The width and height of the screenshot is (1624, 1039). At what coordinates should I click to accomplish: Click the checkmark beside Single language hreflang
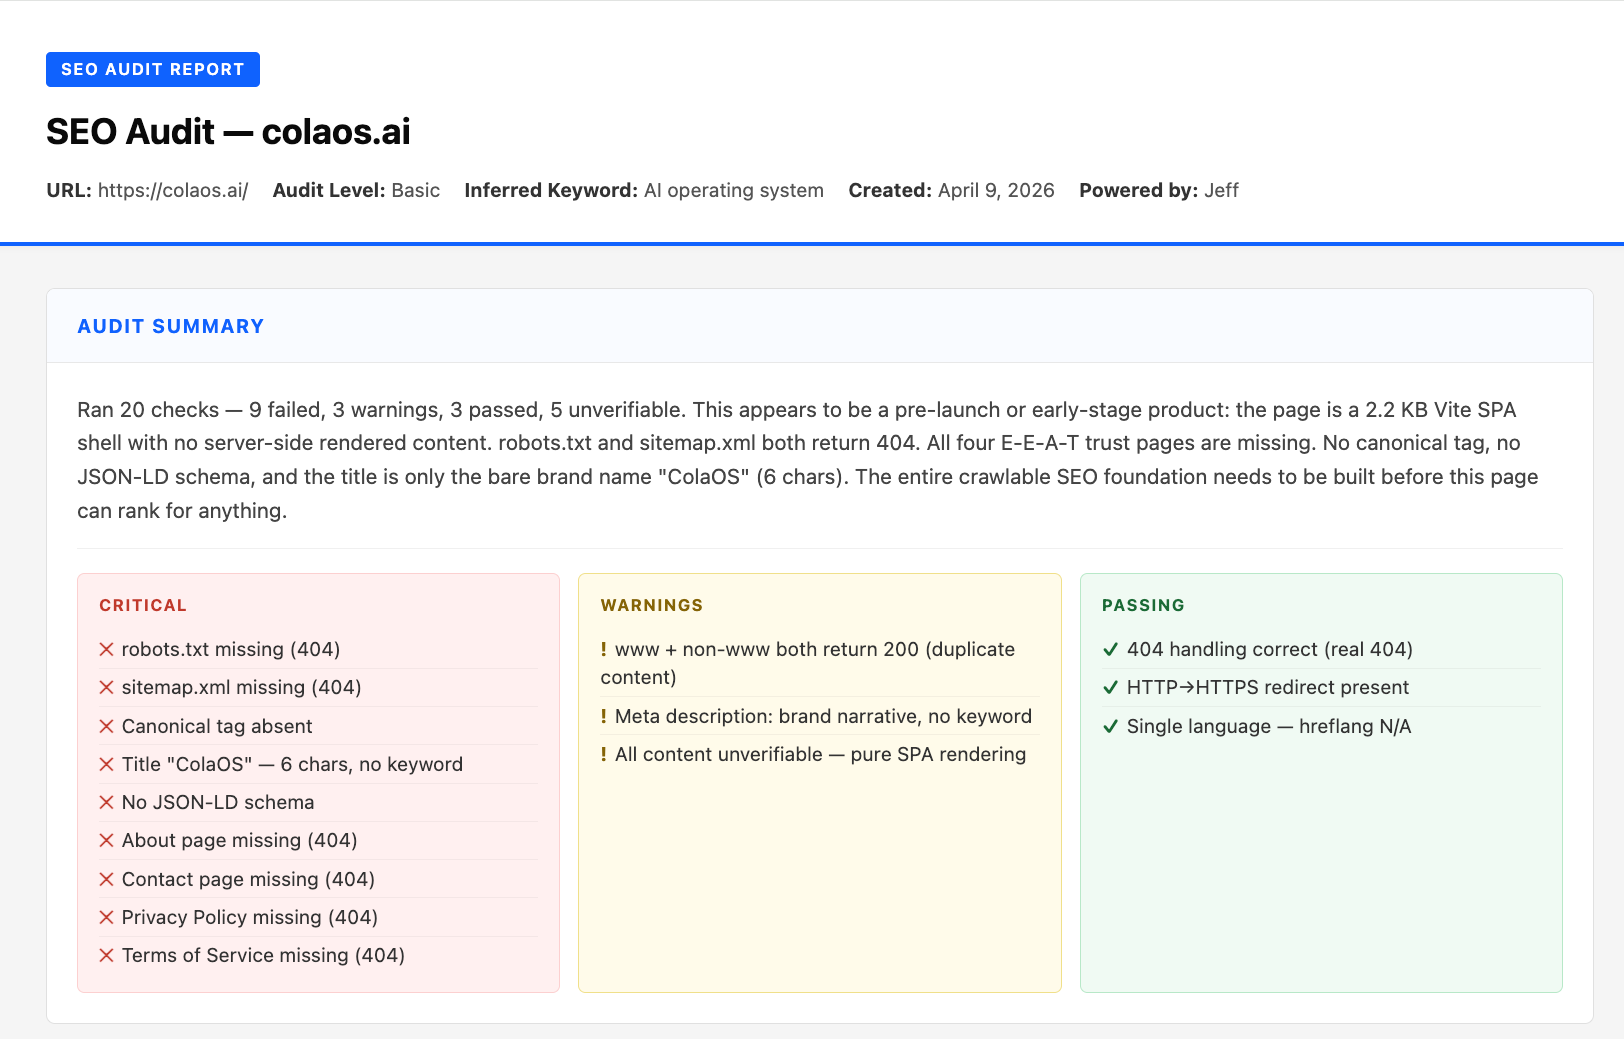pos(1110,726)
